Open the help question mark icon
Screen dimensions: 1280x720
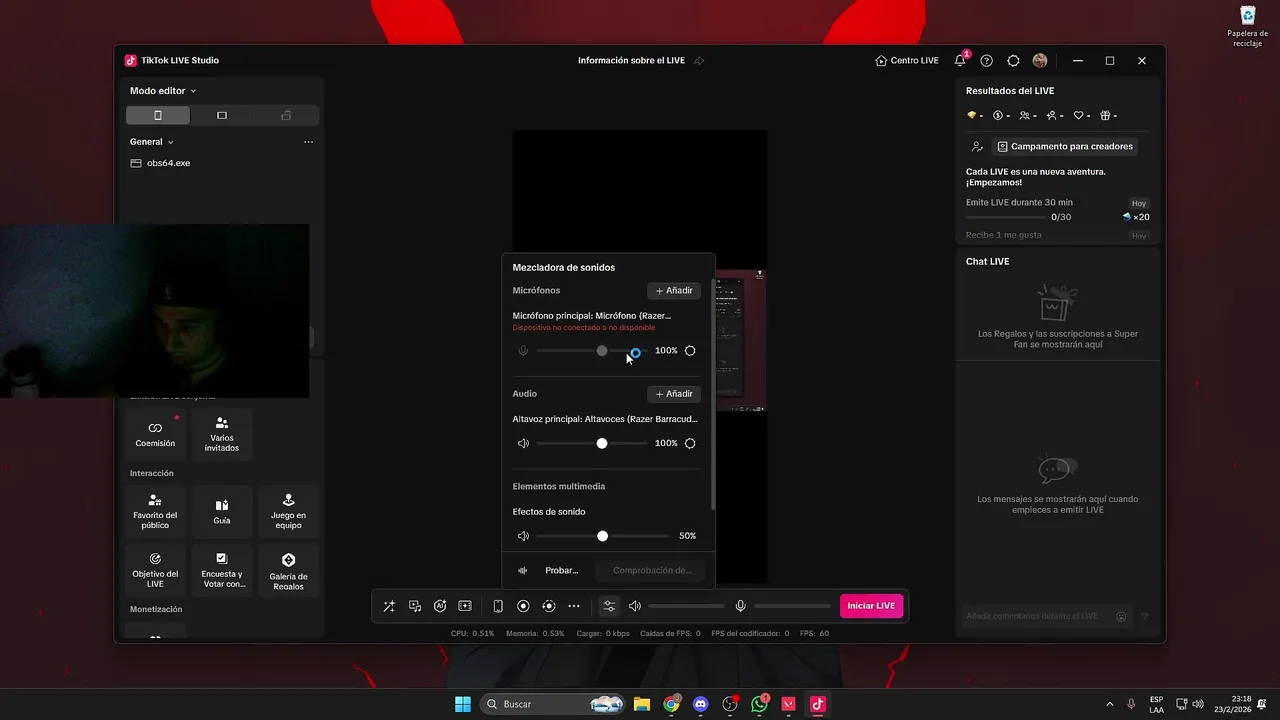987,61
